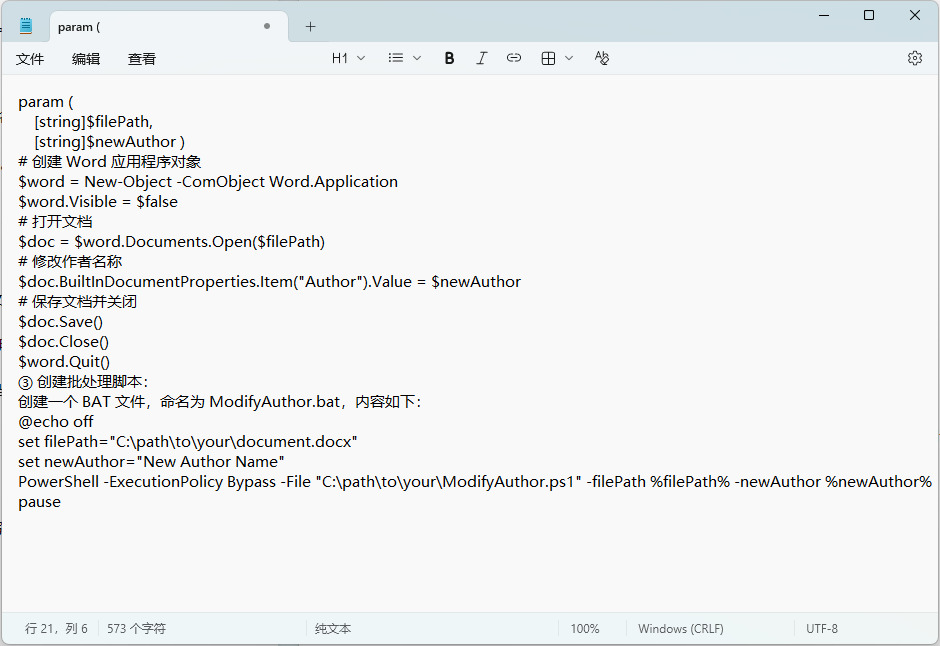Click the line '$word.Visible = $false'
940x646 pixels.
pos(98,201)
